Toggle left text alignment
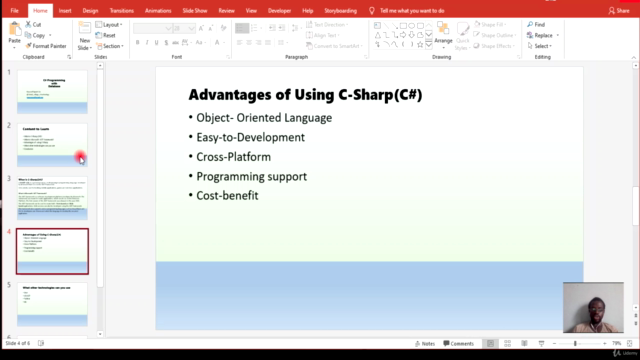Image resolution: width=640 pixels, height=360 pixels. tap(239, 42)
